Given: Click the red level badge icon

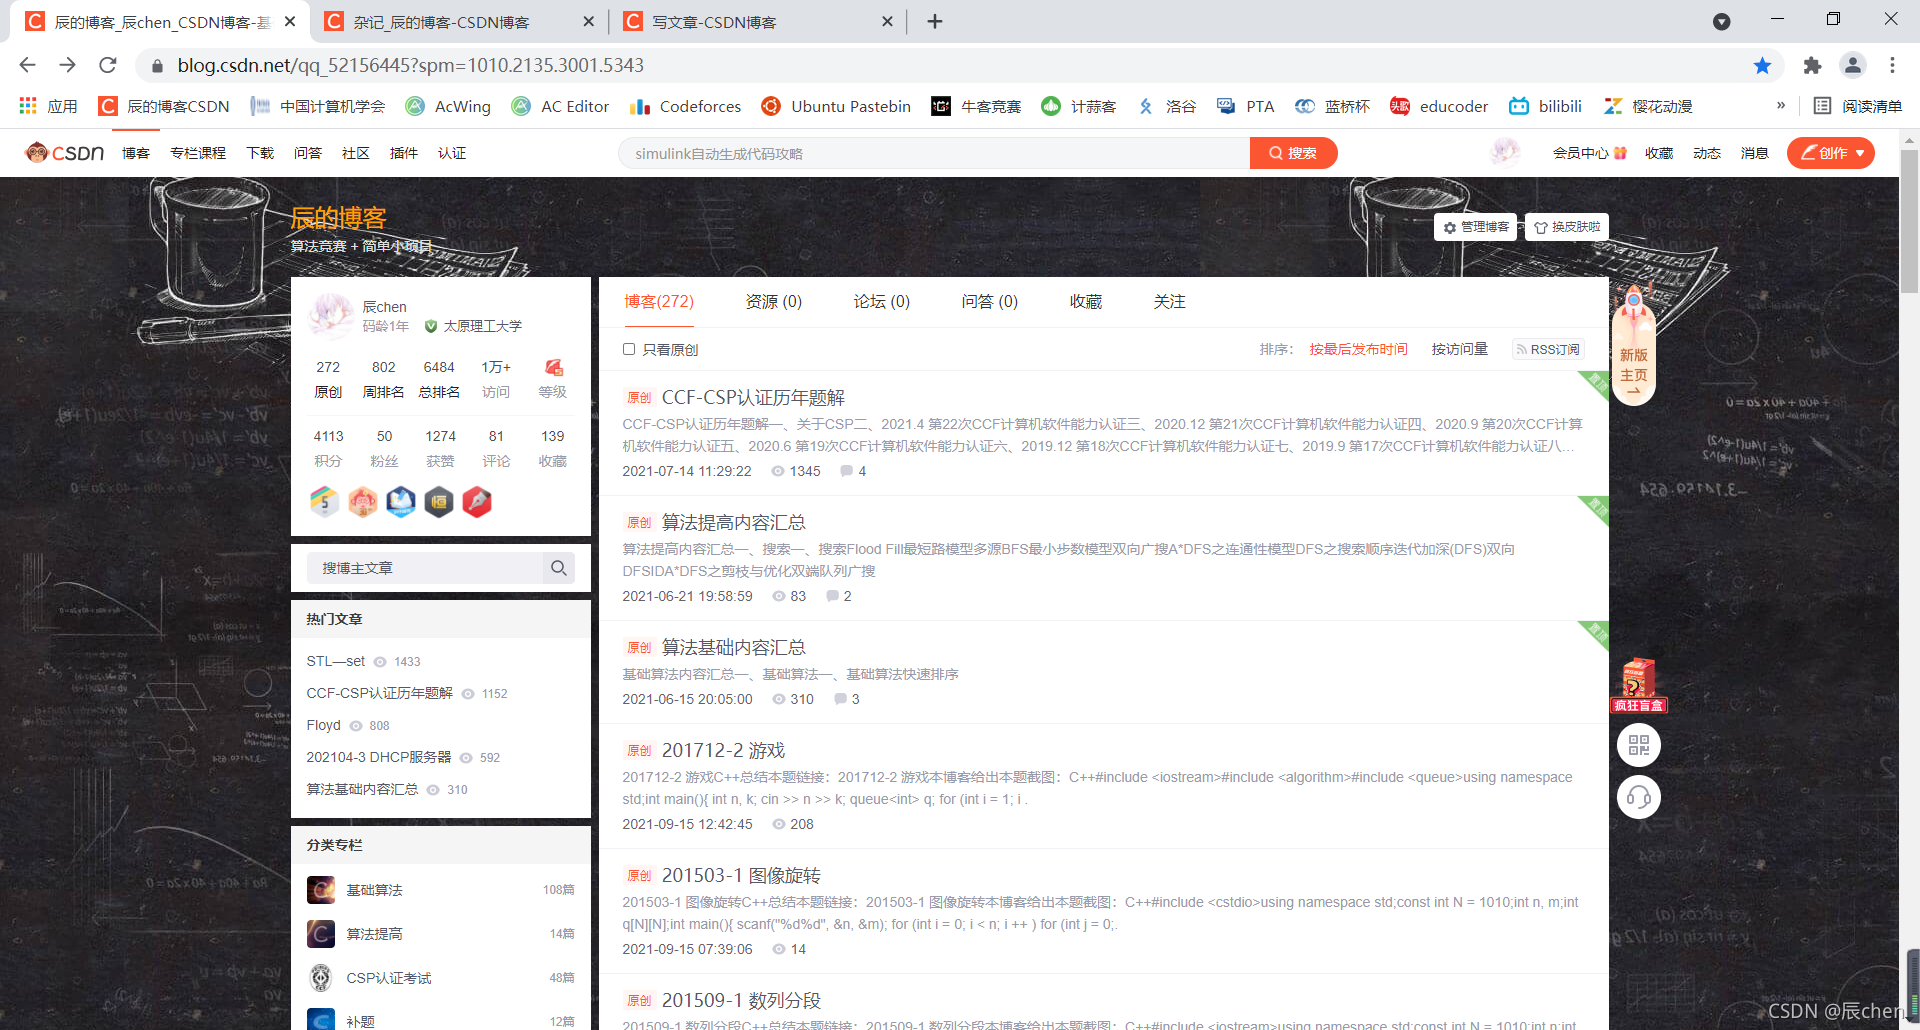Looking at the screenshot, I should tap(553, 368).
